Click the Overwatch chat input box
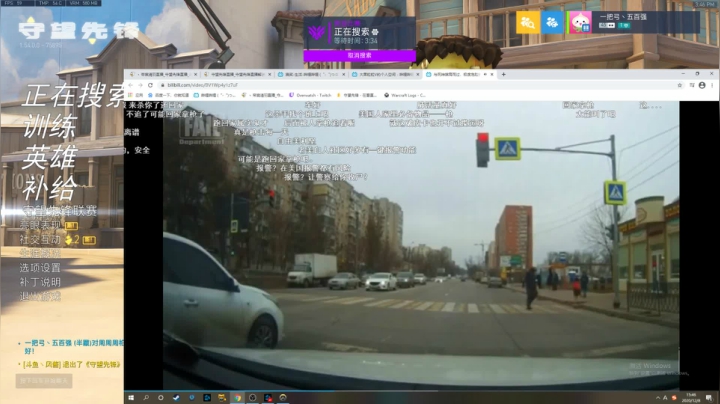 tap(44, 381)
